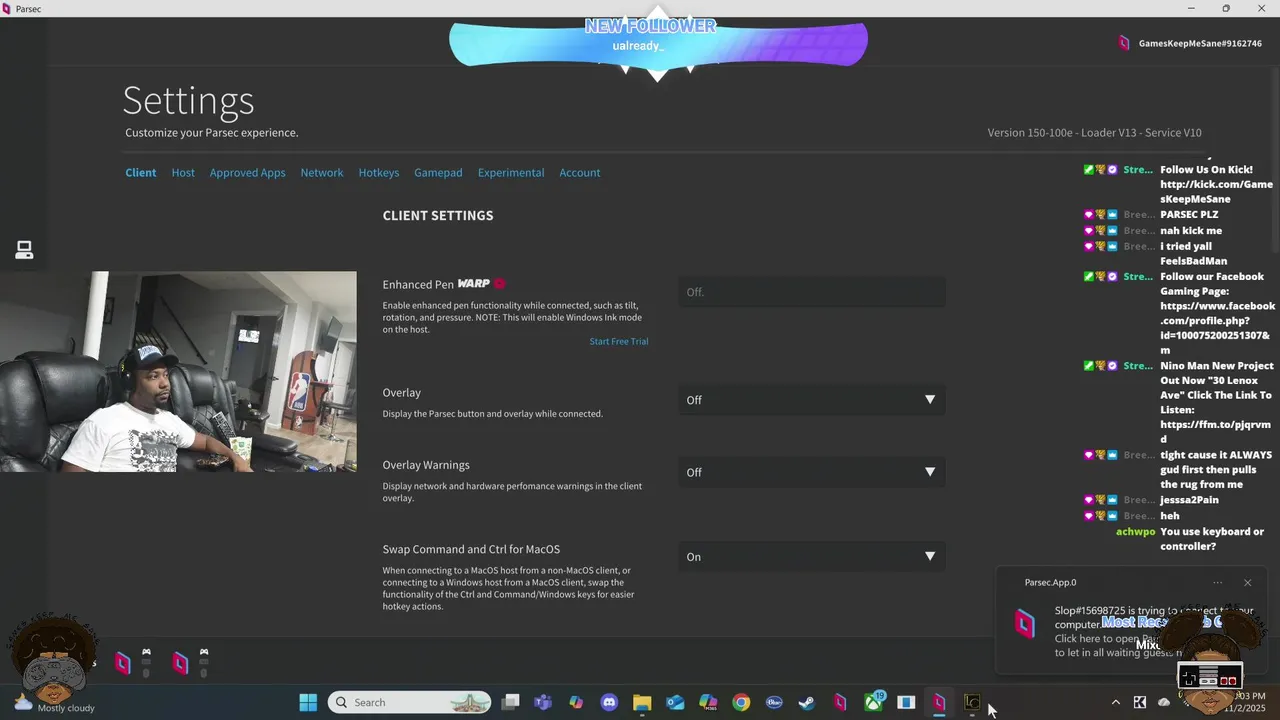Click the webcam video thumbnail
1280x720 pixels.
click(178, 372)
